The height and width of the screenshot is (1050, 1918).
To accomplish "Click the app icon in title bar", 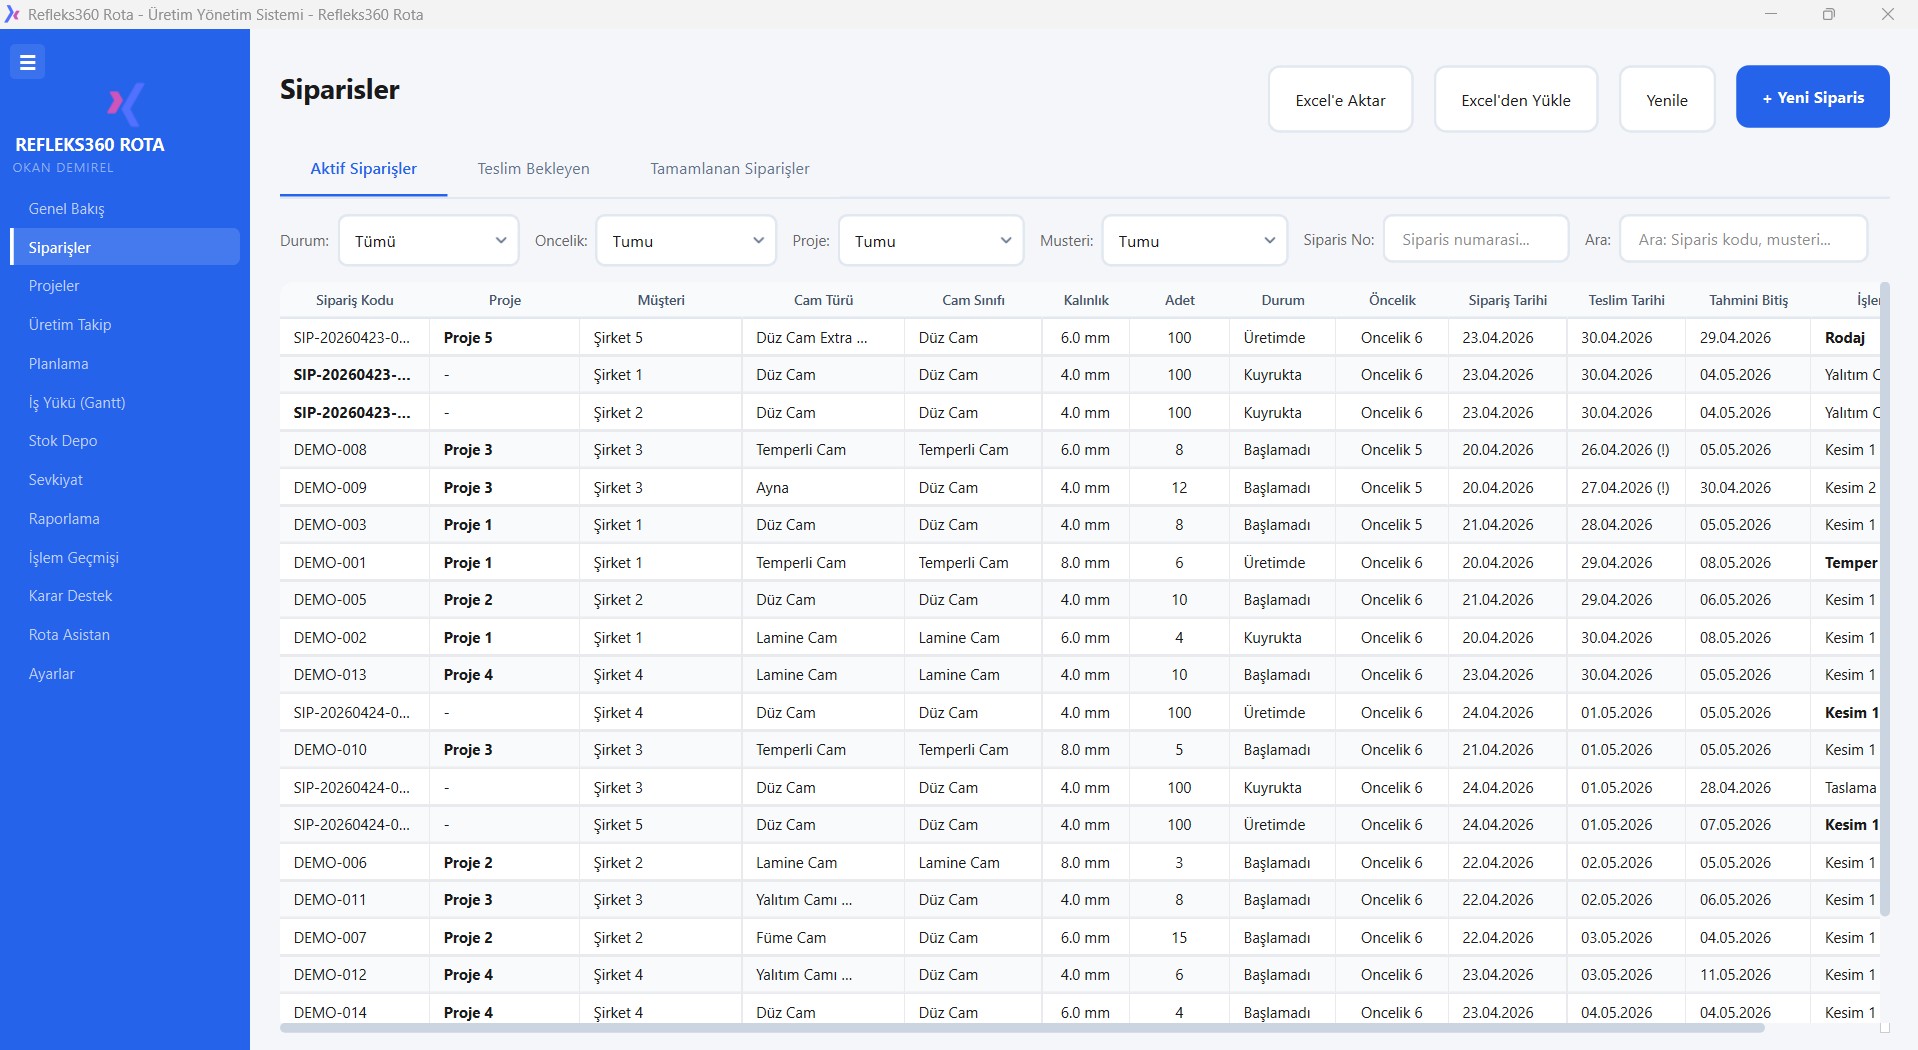I will pos(12,14).
